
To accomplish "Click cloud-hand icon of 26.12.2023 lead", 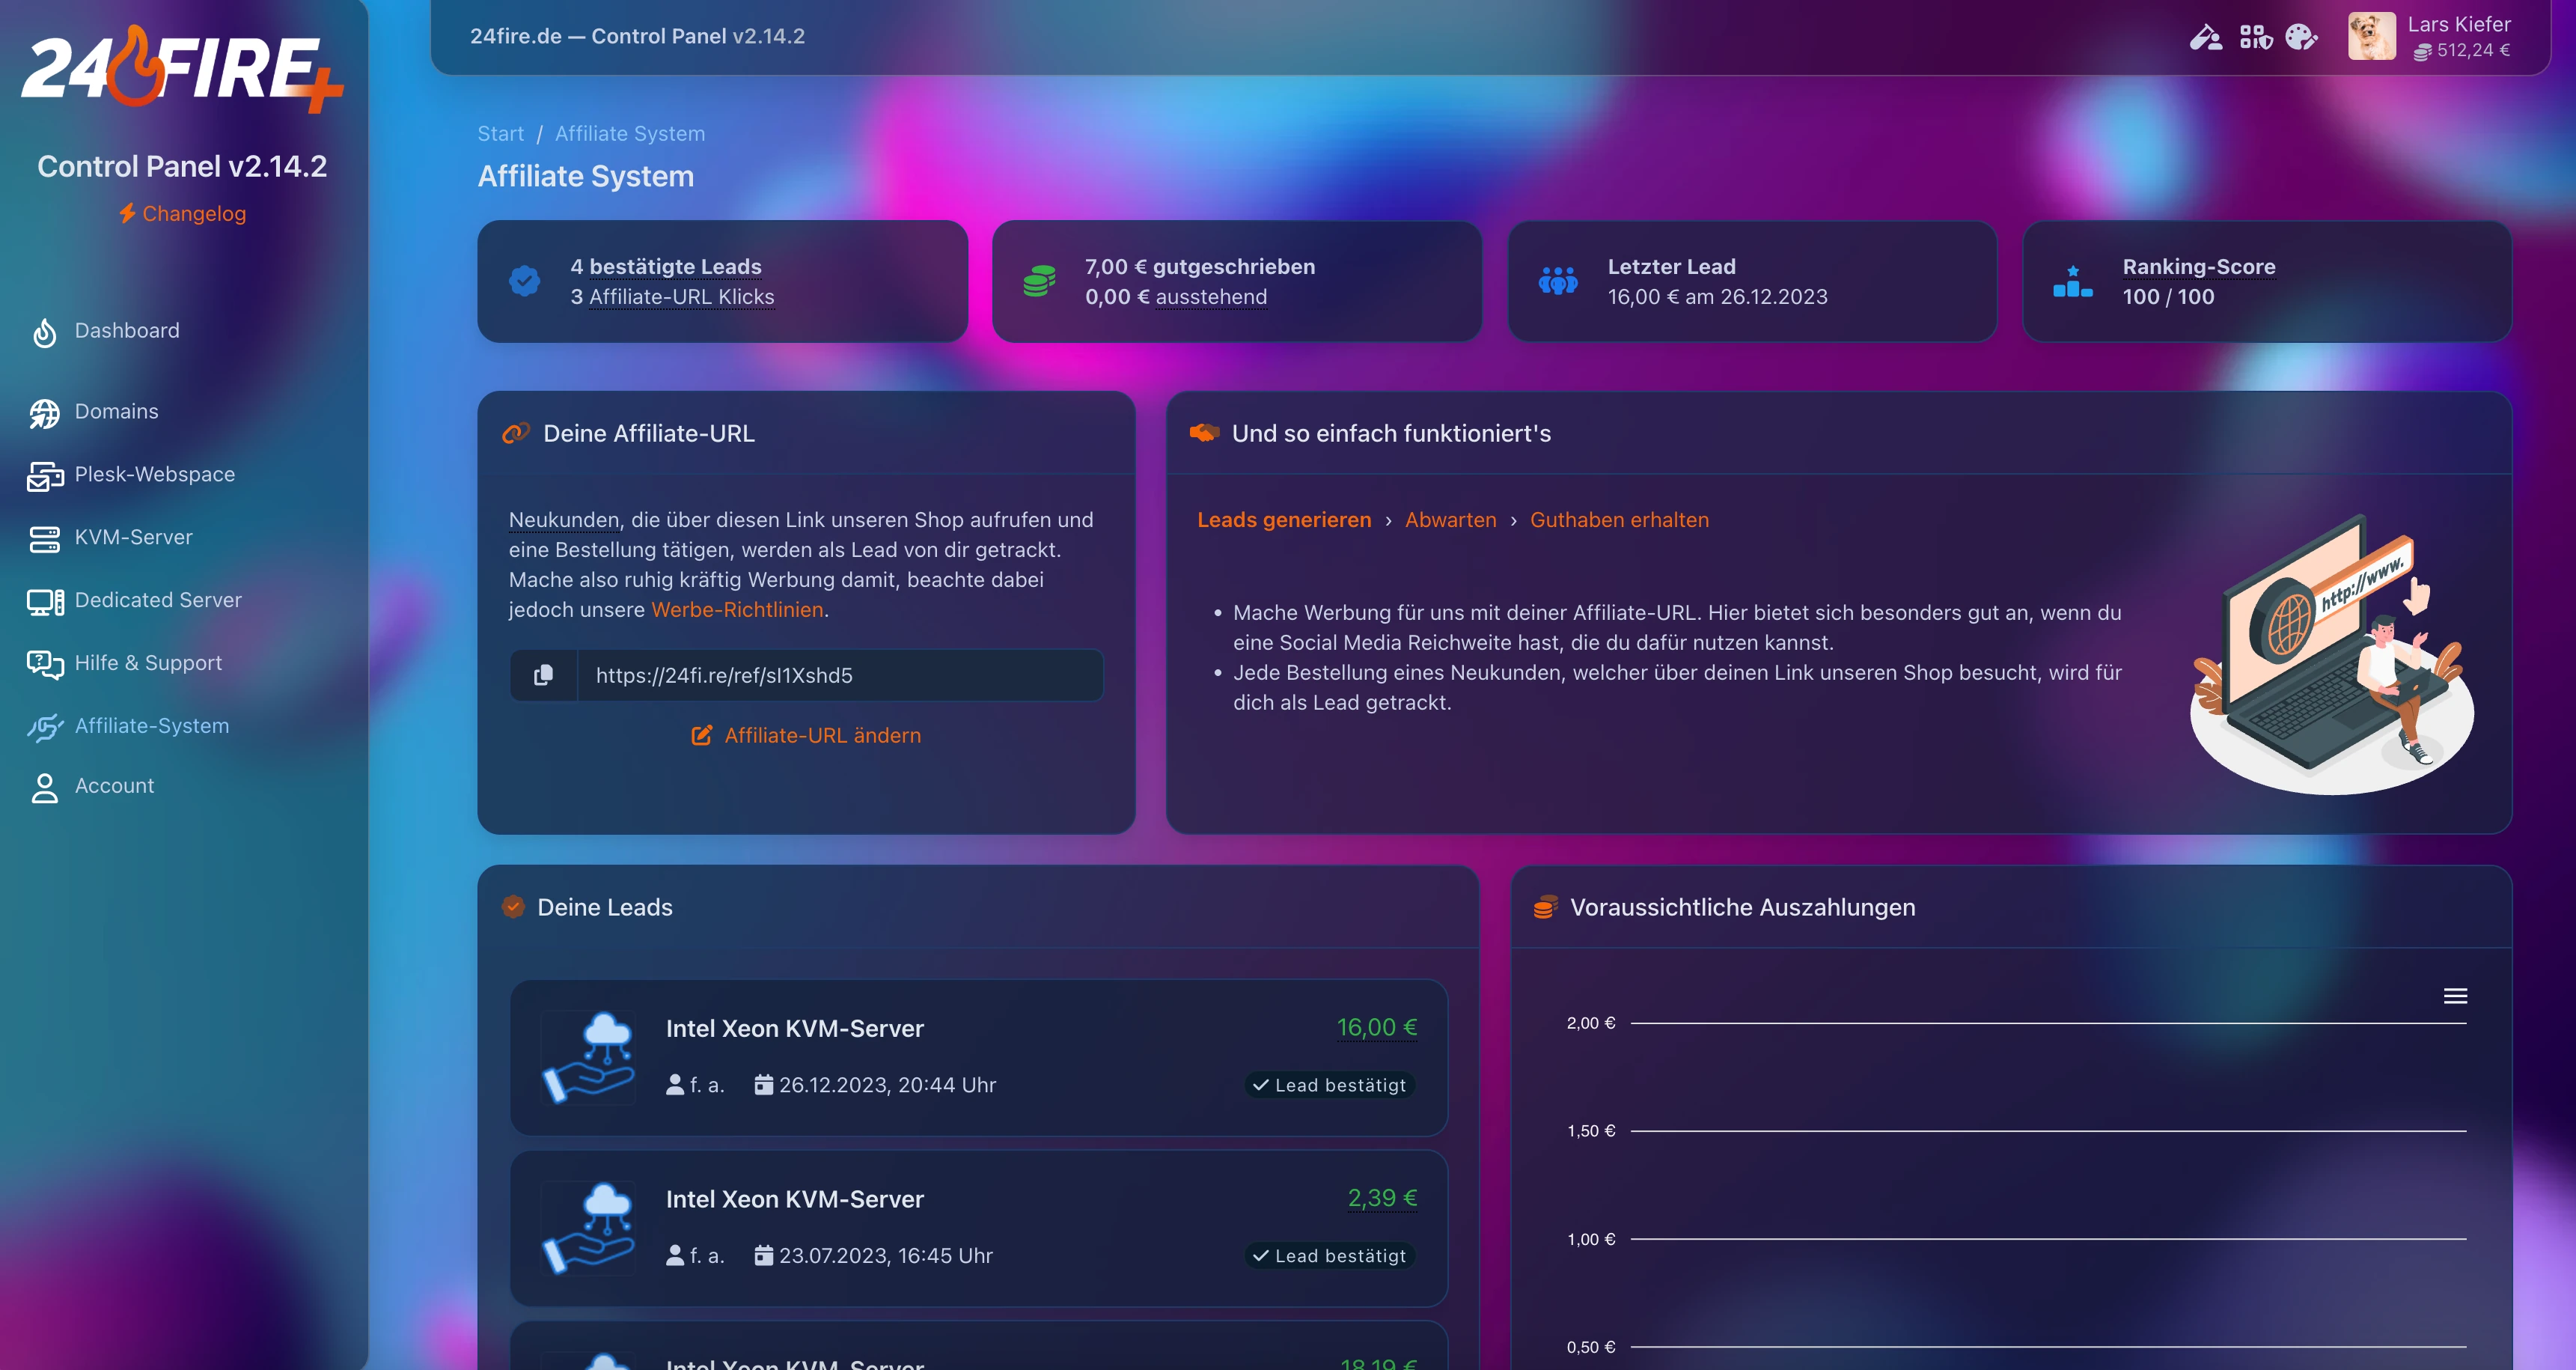I will point(588,1058).
